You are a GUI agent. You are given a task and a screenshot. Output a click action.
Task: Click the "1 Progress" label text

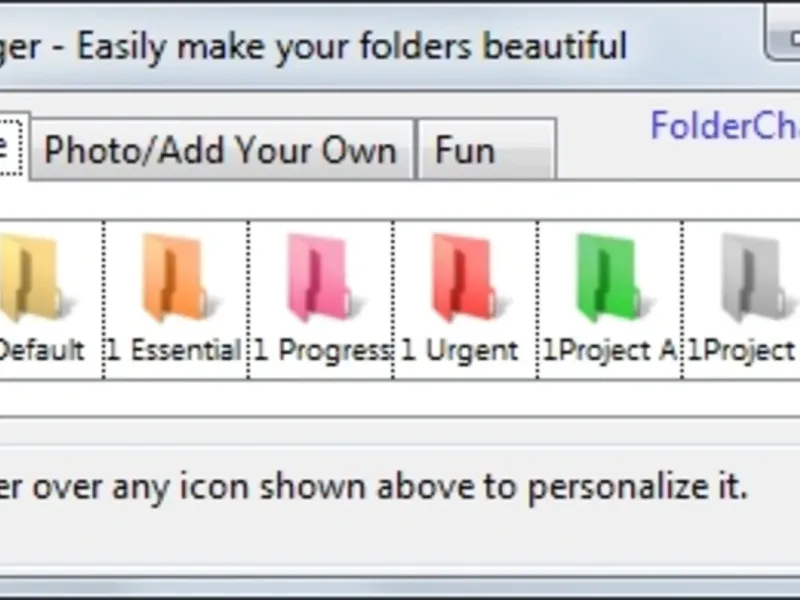(321, 351)
